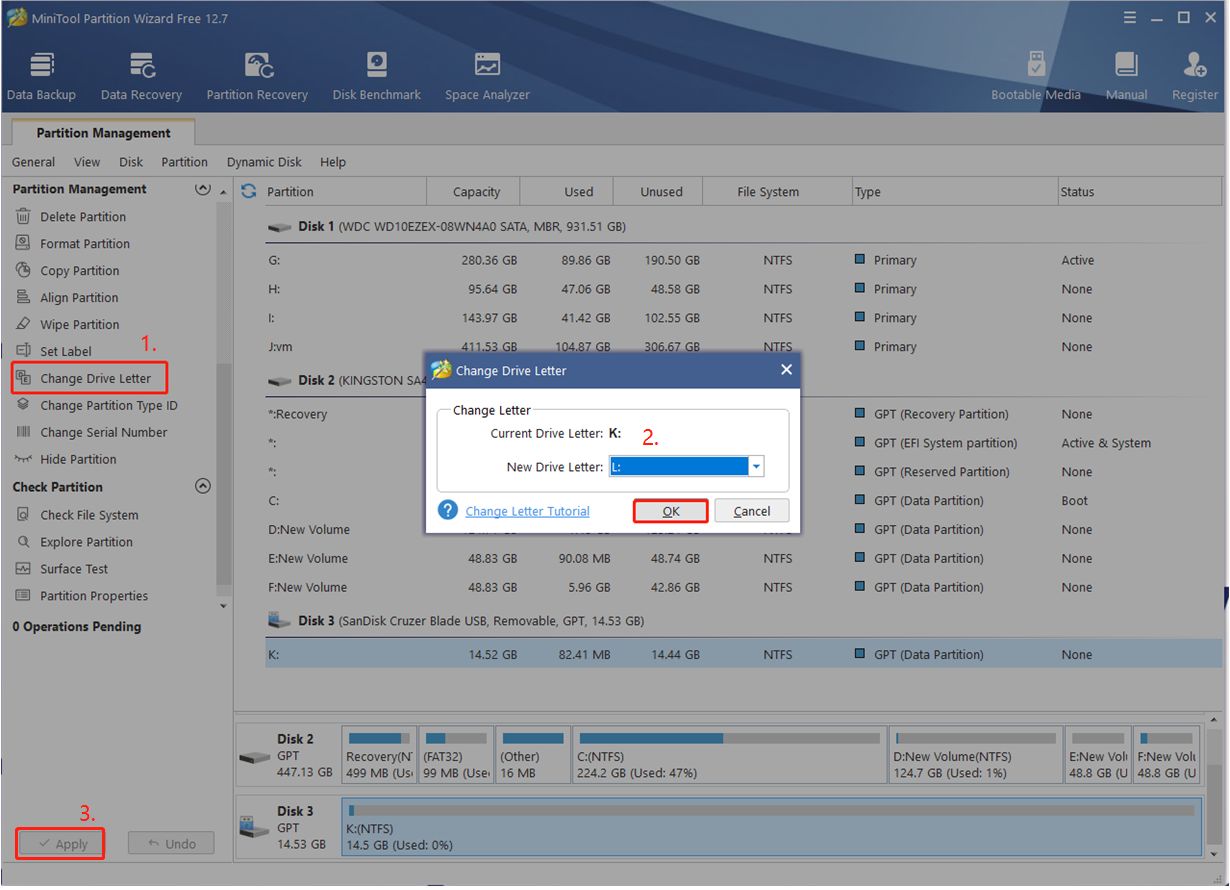Select Change Drive Letter in sidebar
This screenshot has width=1230, height=890.
(95, 379)
